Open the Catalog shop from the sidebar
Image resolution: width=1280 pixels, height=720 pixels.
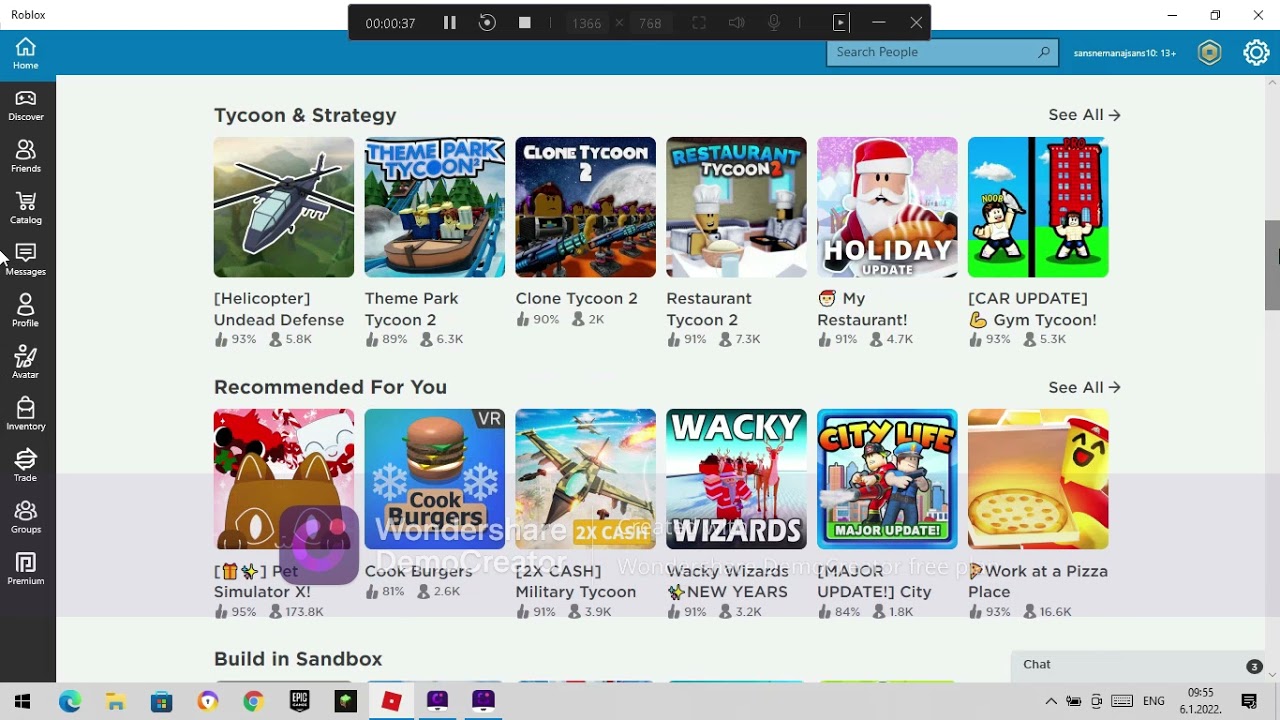[x=26, y=208]
